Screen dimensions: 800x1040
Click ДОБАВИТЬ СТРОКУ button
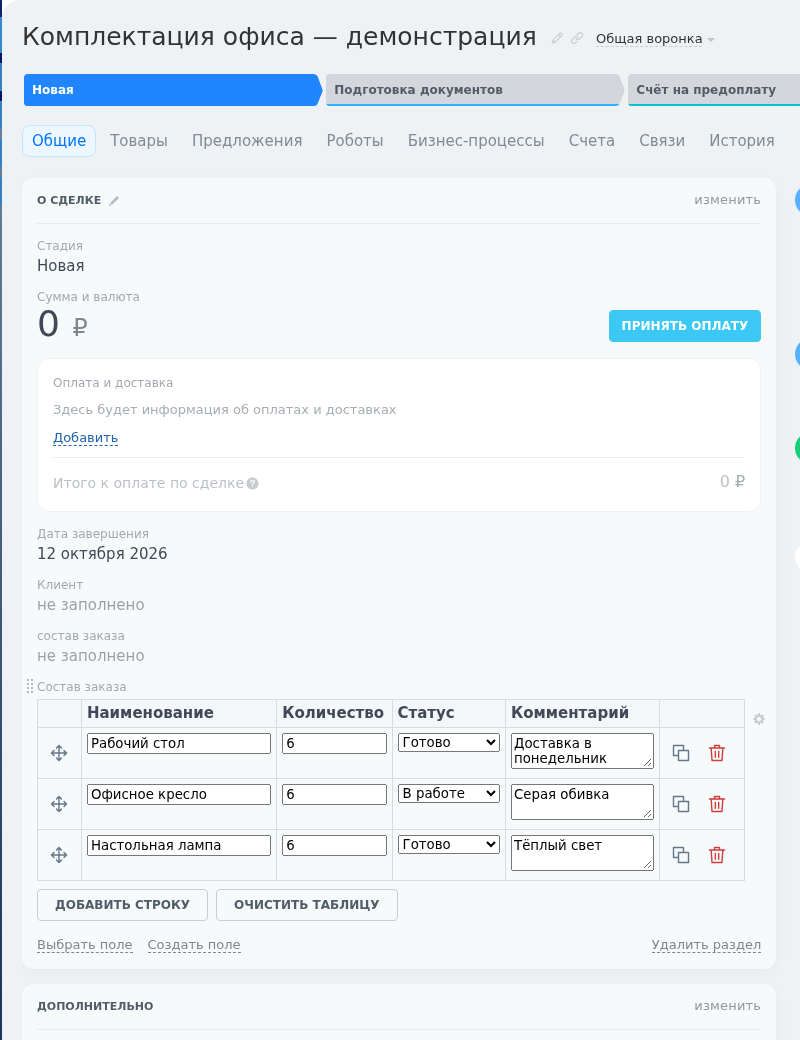(x=122, y=905)
